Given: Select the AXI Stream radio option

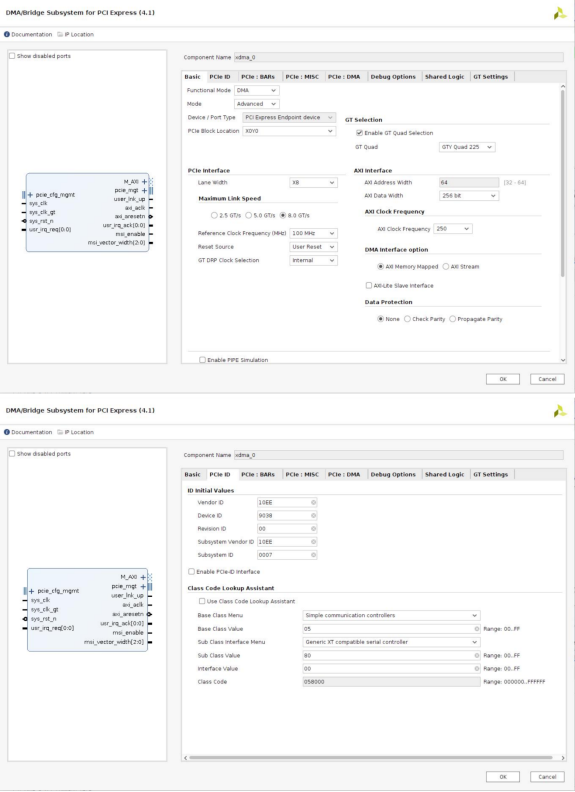Looking at the screenshot, I should click(446, 267).
